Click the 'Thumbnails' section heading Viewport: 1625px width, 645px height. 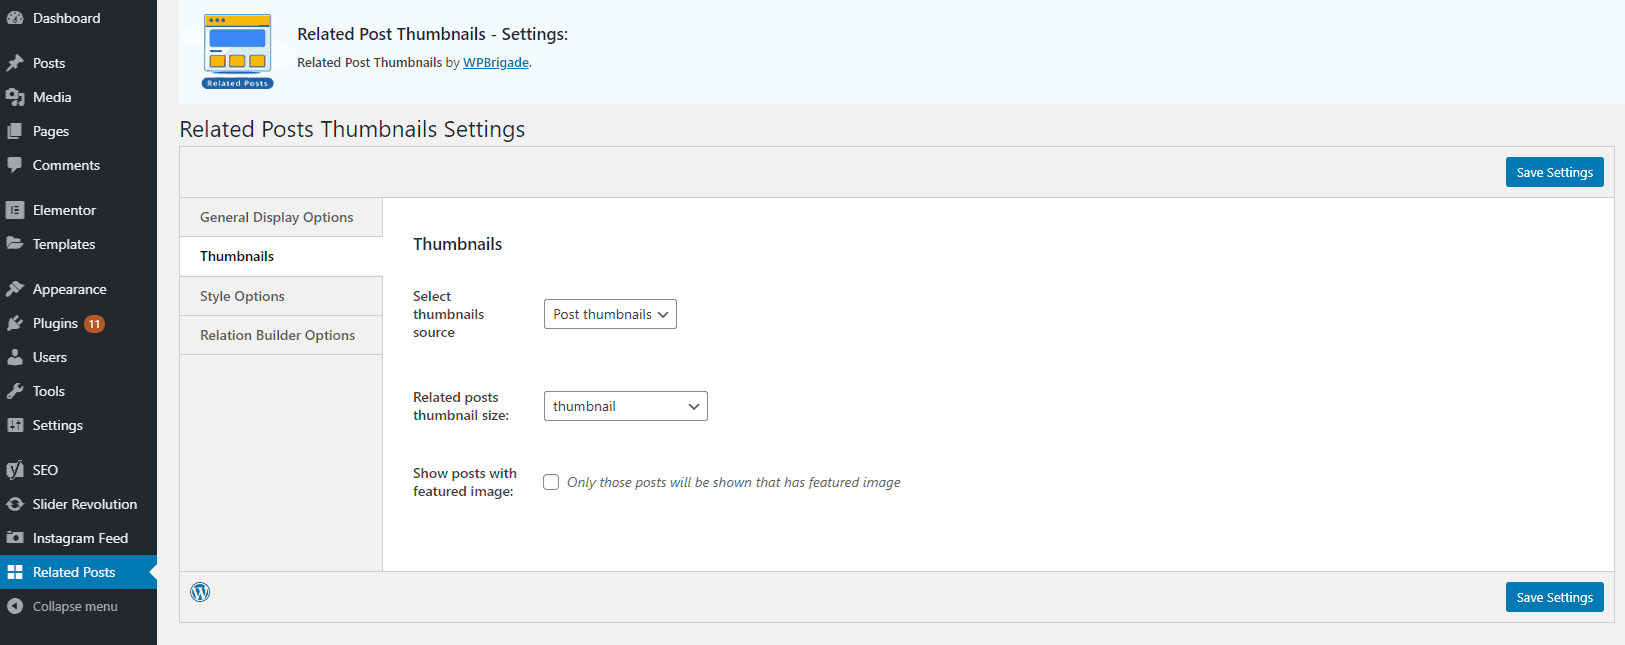tap(458, 244)
